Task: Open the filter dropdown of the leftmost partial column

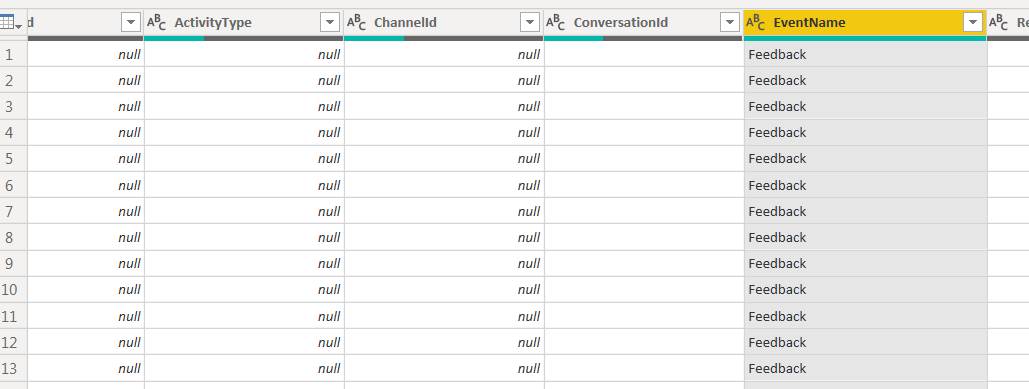Action: pos(131,23)
